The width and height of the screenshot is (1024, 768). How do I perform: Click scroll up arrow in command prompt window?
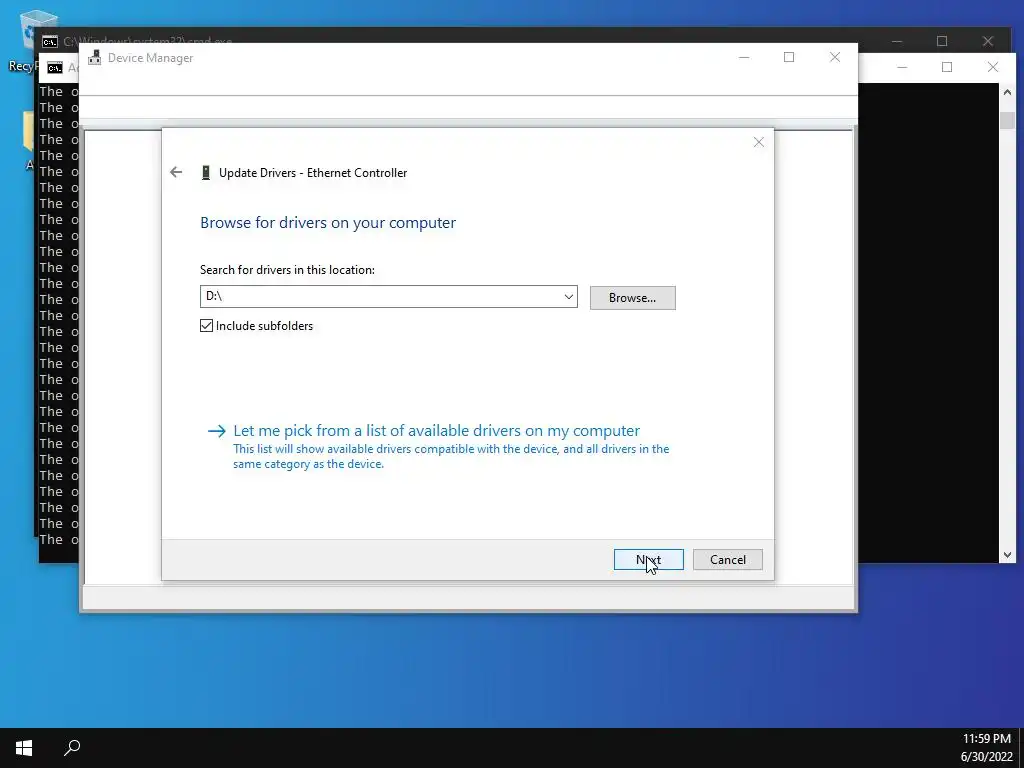pos(1007,92)
